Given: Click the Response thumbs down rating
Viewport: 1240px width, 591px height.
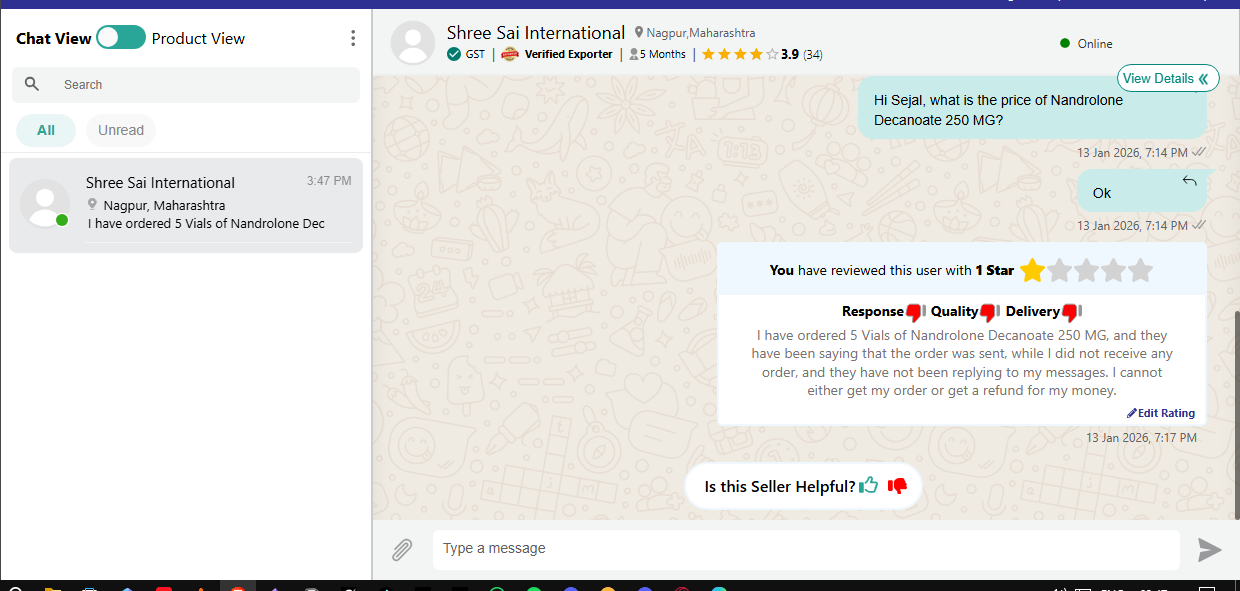Looking at the screenshot, I should click(915, 312).
